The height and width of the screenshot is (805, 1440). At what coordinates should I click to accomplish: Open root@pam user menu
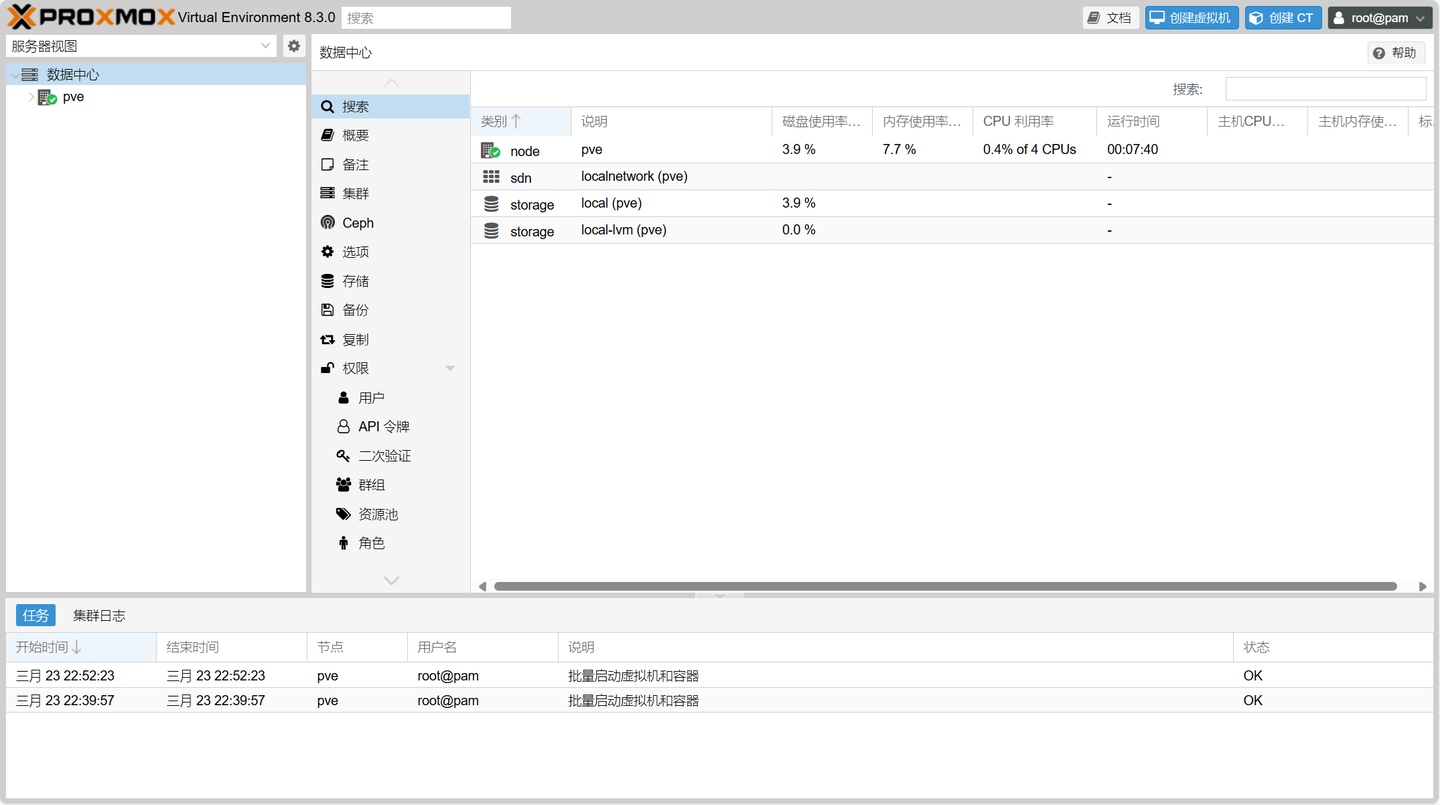1380,18
